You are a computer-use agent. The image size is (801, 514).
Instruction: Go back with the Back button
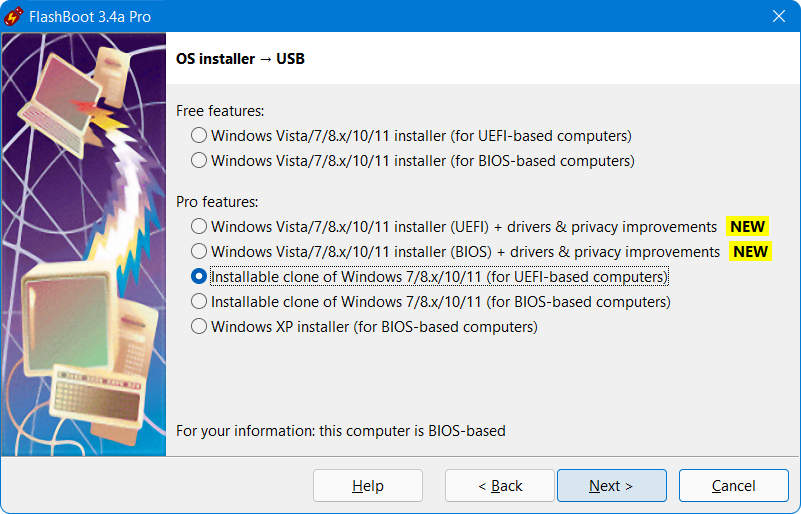[x=500, y=486]
